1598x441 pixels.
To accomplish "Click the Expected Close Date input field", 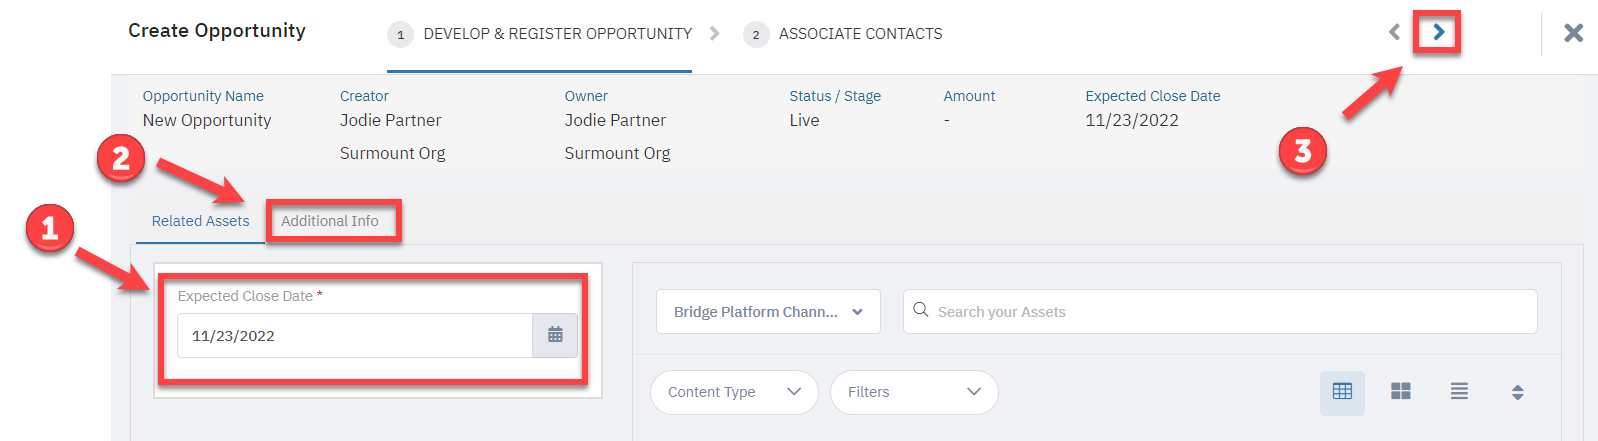I will 355,336.
